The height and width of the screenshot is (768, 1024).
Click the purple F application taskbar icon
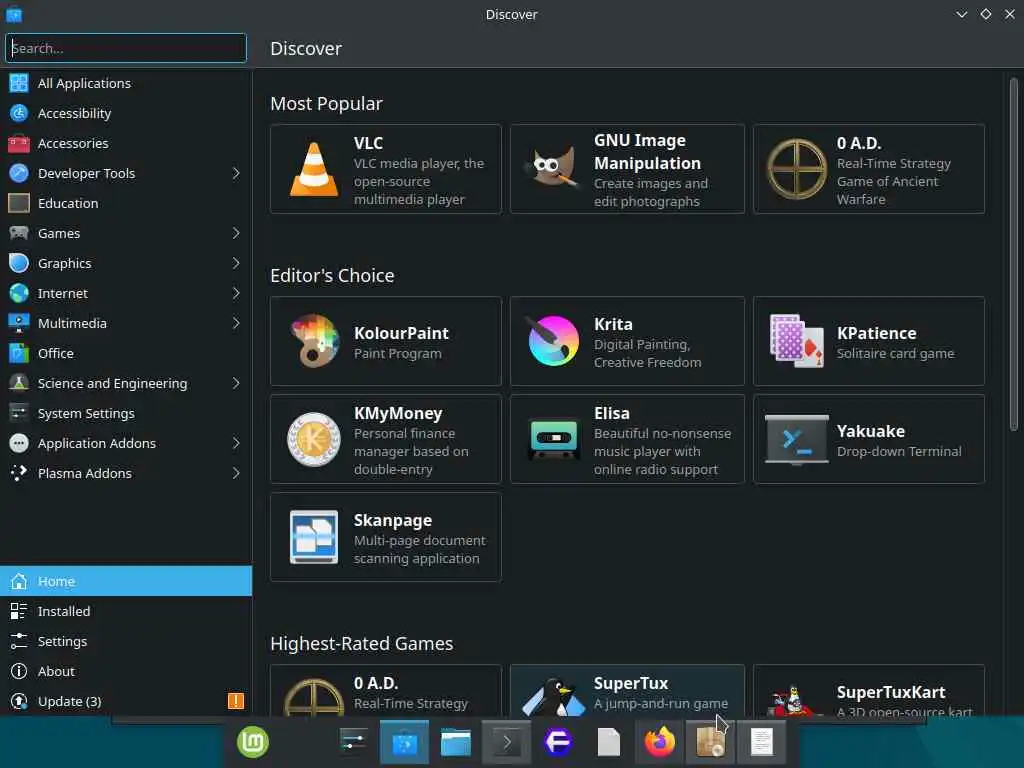pyautogui.click(x=558, y=742)
